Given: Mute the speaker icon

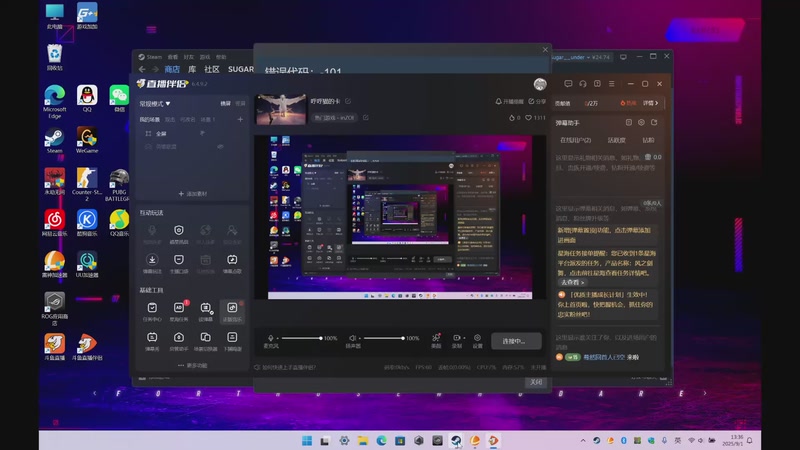Looking at the screenshot, I should pyautogui.click(x=352, y=338).
